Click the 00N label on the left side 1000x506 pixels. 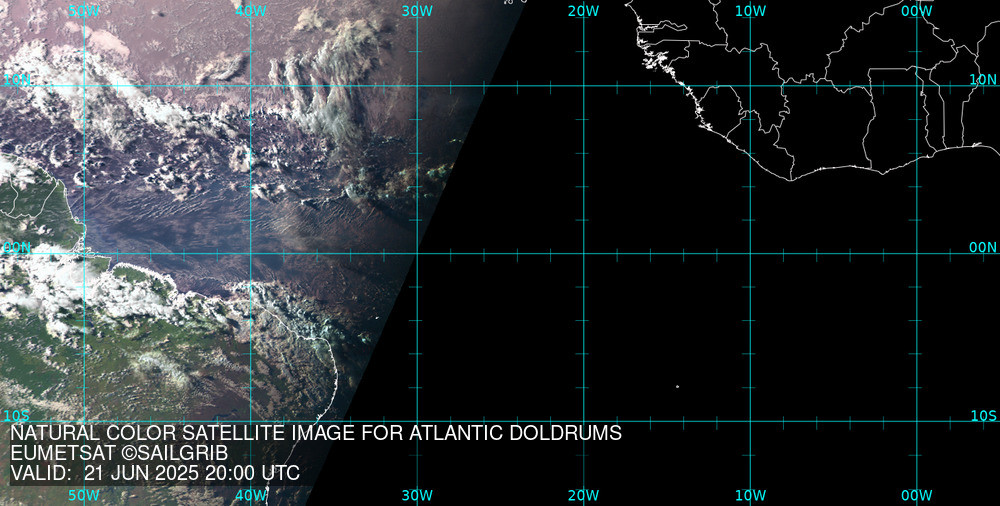[17, 248]
